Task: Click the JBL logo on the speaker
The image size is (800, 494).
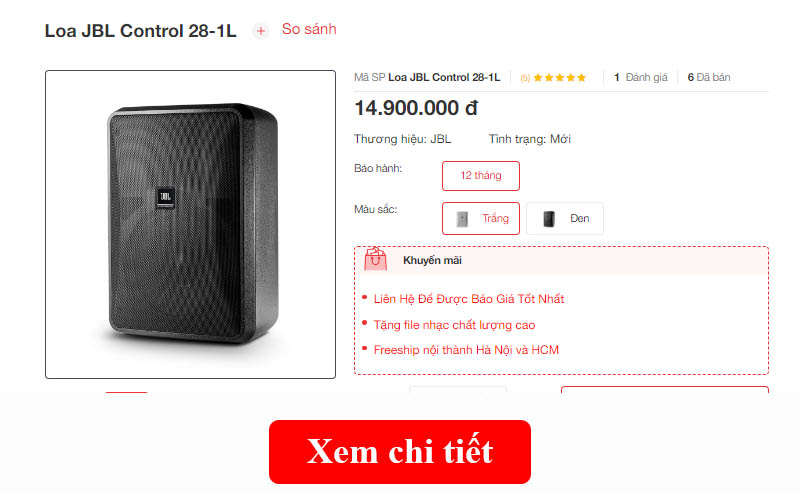Action: click(x=165, y=198)
